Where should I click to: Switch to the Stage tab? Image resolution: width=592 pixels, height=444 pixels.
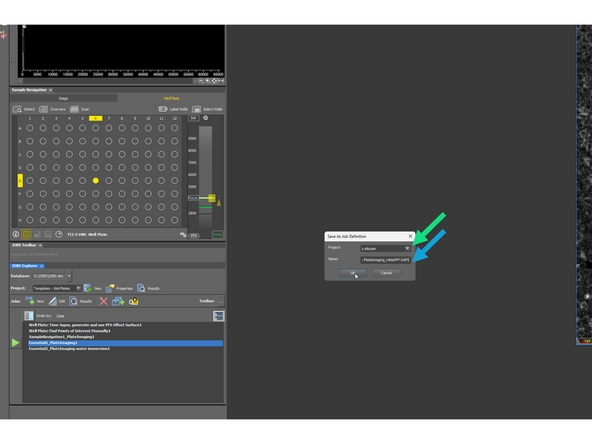[x=63, y=99]
